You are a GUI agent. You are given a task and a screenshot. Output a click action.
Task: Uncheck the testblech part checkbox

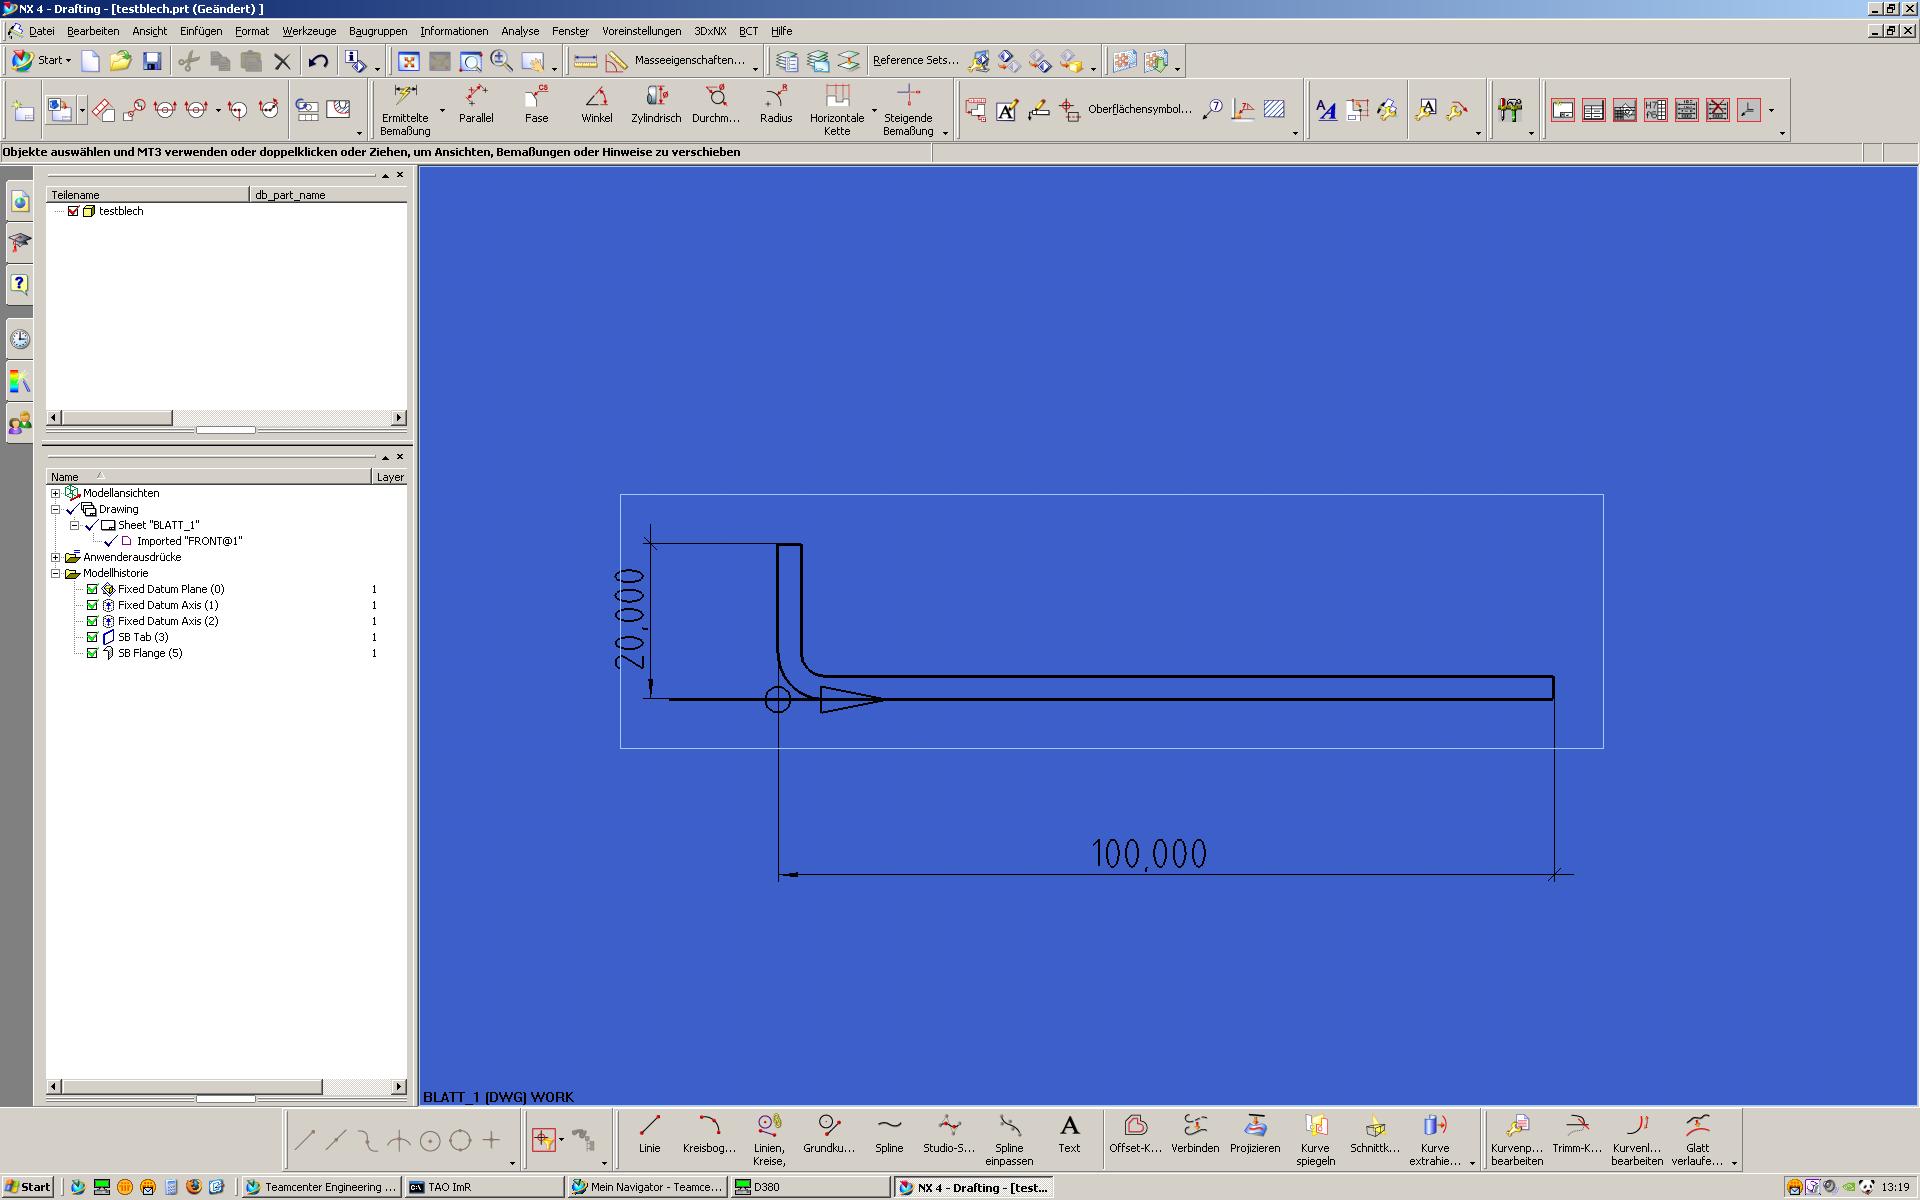73,211
